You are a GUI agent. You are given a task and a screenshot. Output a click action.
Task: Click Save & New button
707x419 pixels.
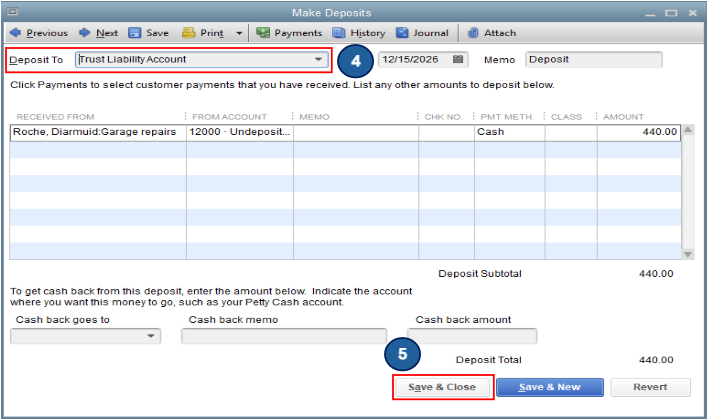pos(550,387)
